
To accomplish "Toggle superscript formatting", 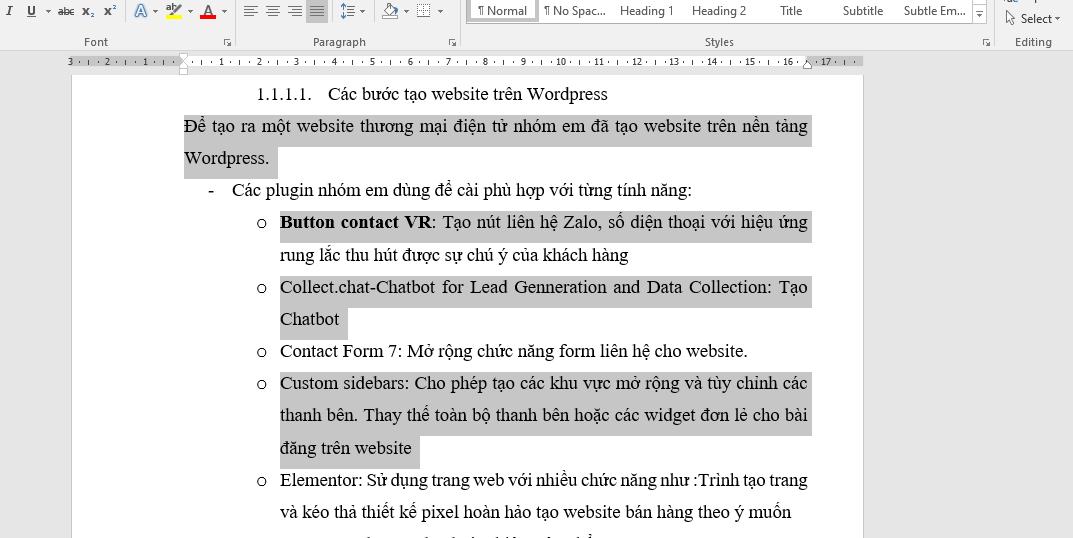I will (109, 11).
